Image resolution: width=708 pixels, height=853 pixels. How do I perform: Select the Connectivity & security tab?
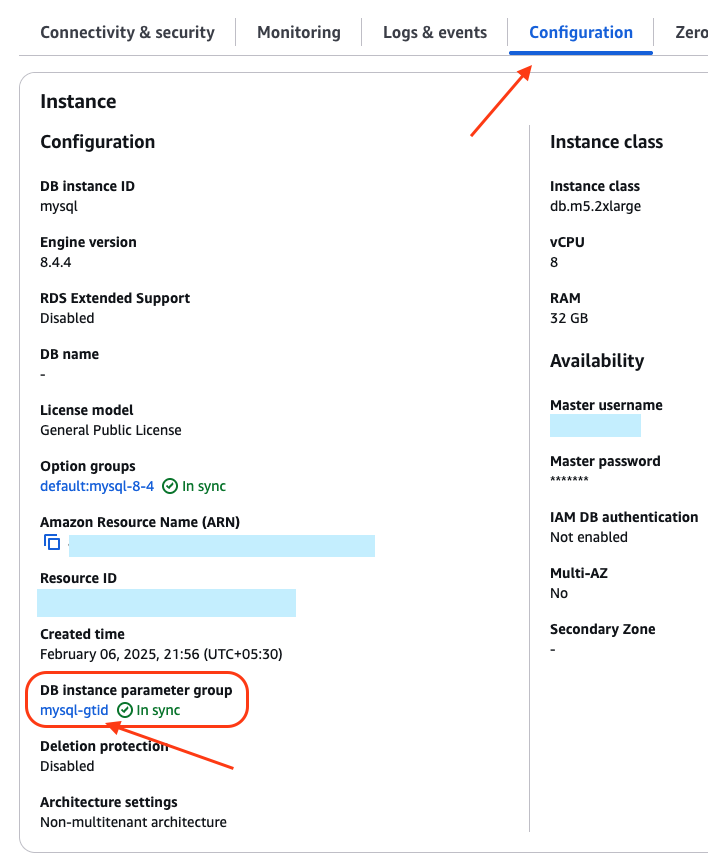(x=127, y=32)
